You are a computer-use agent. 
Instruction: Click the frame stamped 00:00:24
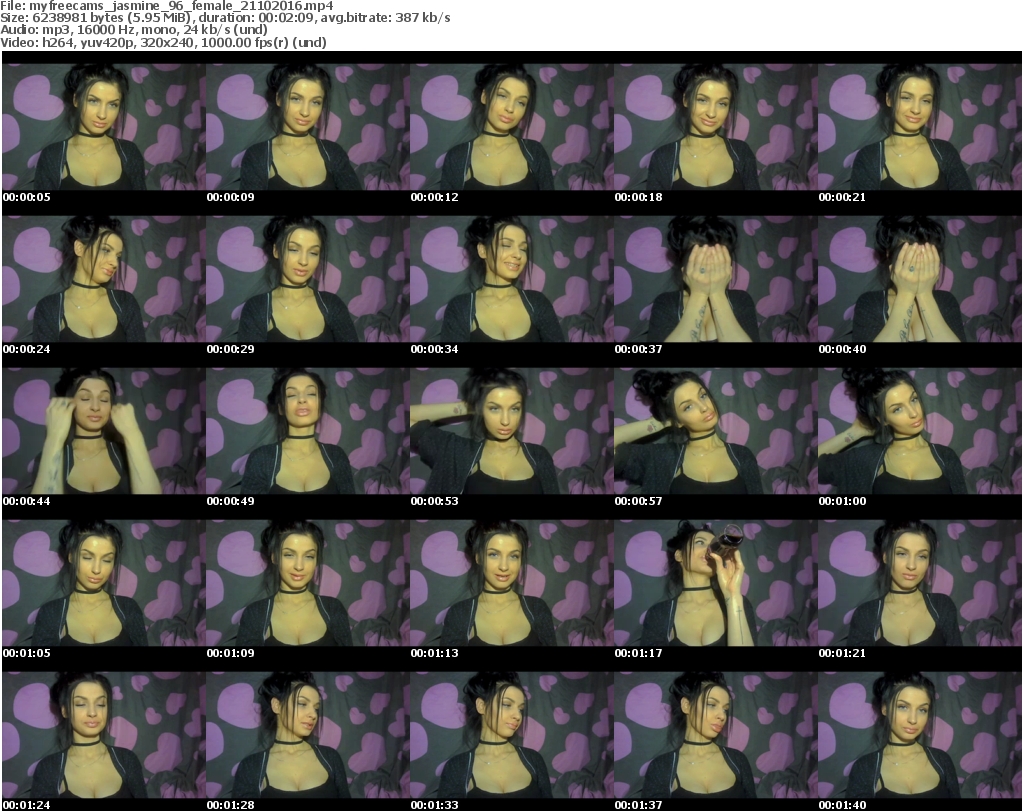click(103, 279)
